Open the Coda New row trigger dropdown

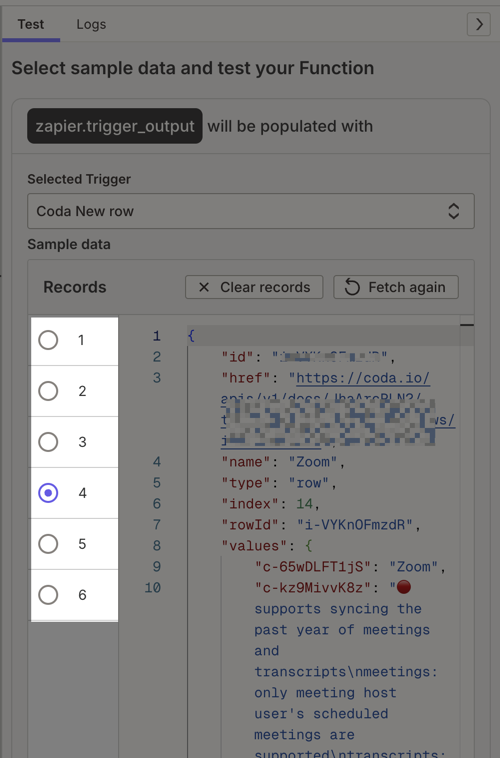pyautogui.click(x=250, y=211)
